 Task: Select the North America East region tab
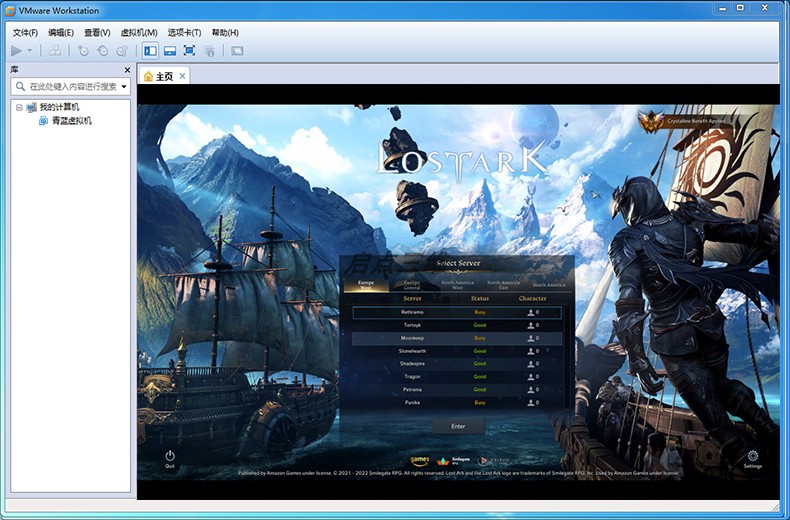(x=503, y=285)
